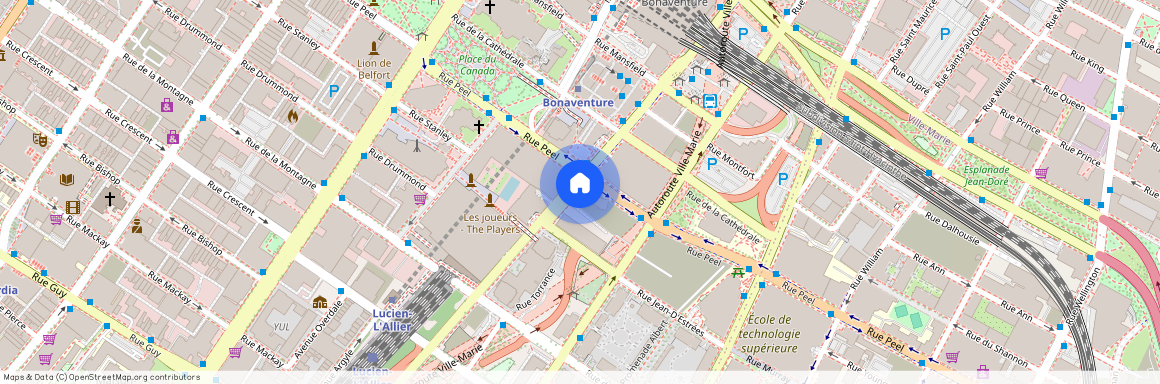Screen dimensions: 1160x384
Task: Click the parking icon beside Rue Stanley
Action: (334, 91)
